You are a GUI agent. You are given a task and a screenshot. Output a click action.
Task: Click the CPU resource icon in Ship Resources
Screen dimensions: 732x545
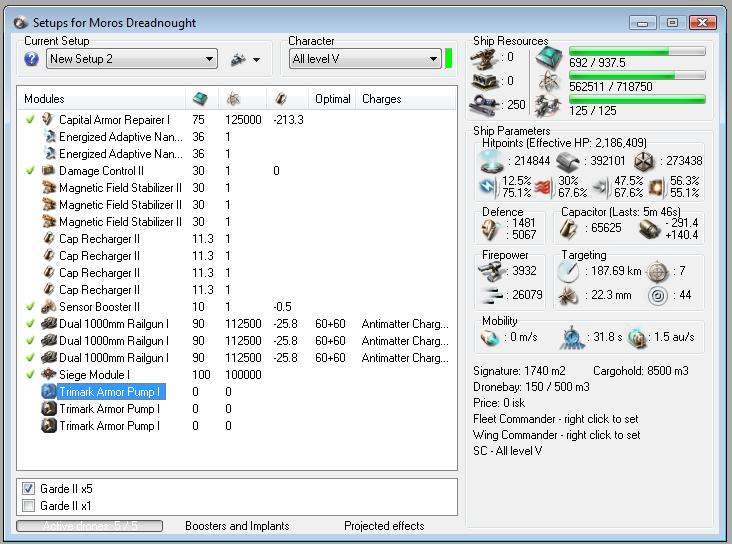549,58
